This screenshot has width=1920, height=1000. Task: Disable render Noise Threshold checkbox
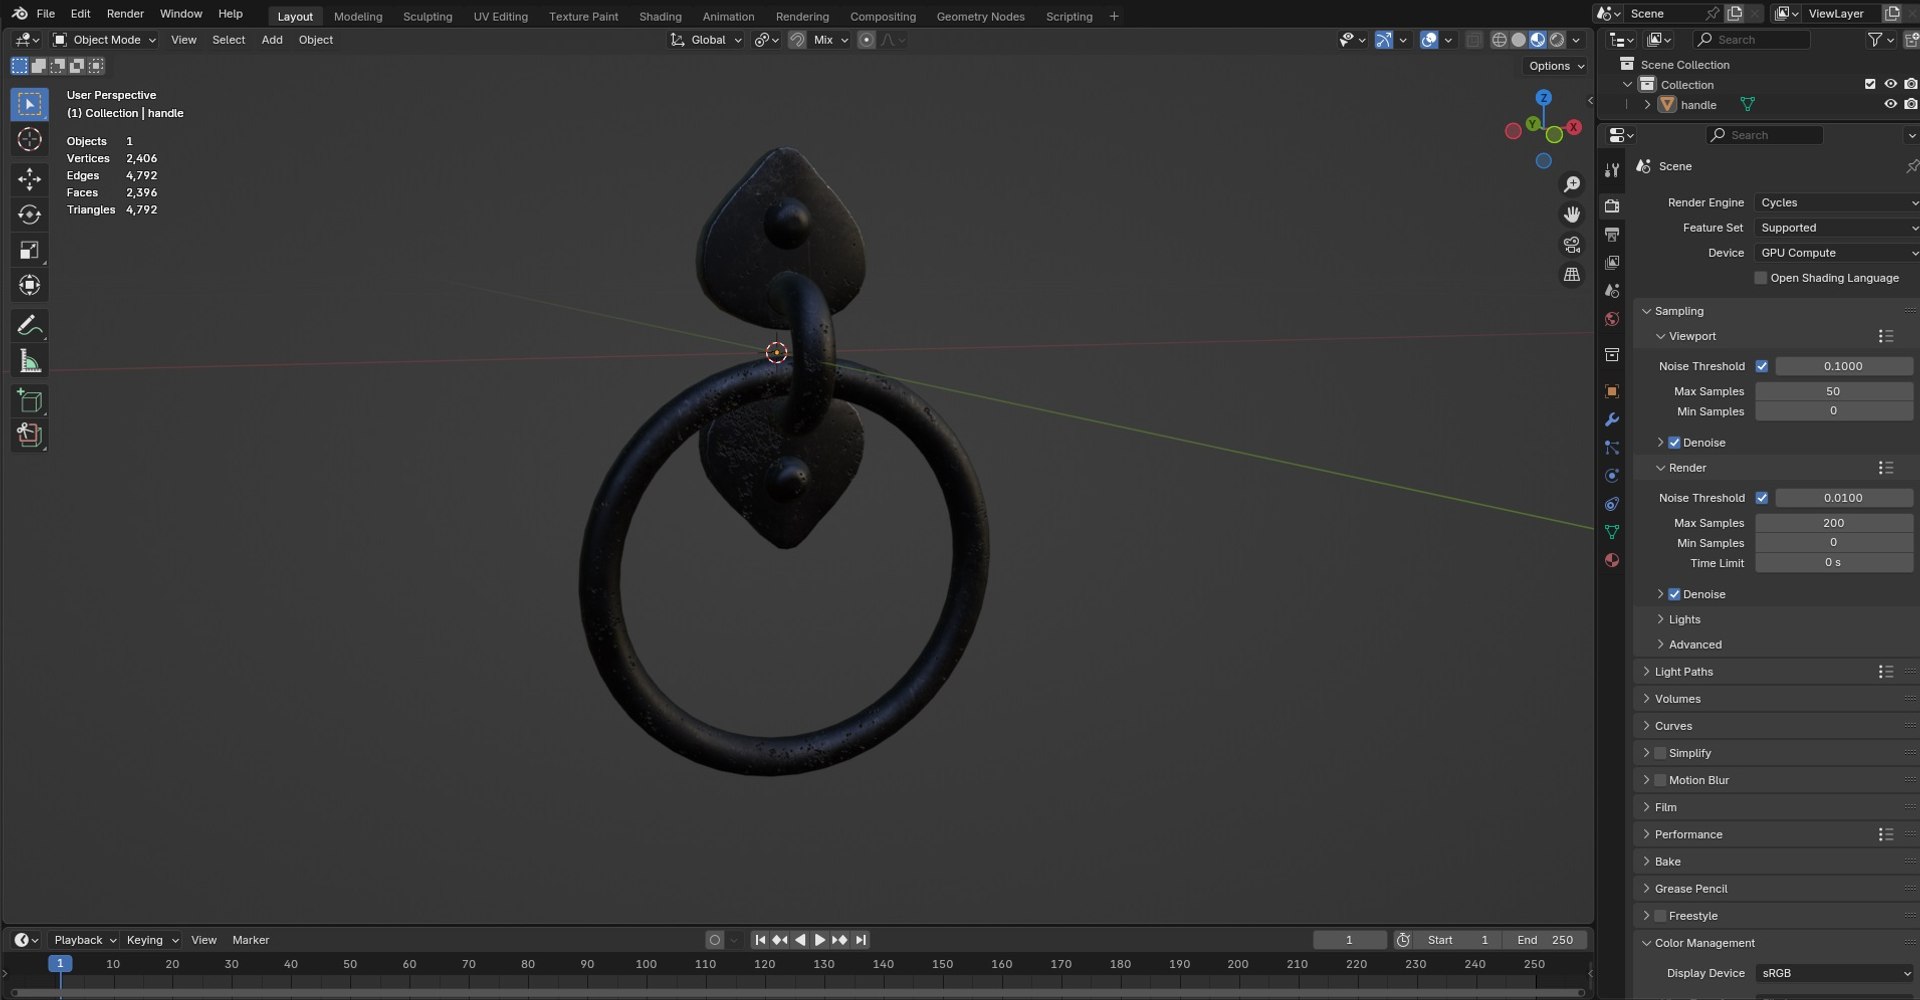coord(1762,498)
